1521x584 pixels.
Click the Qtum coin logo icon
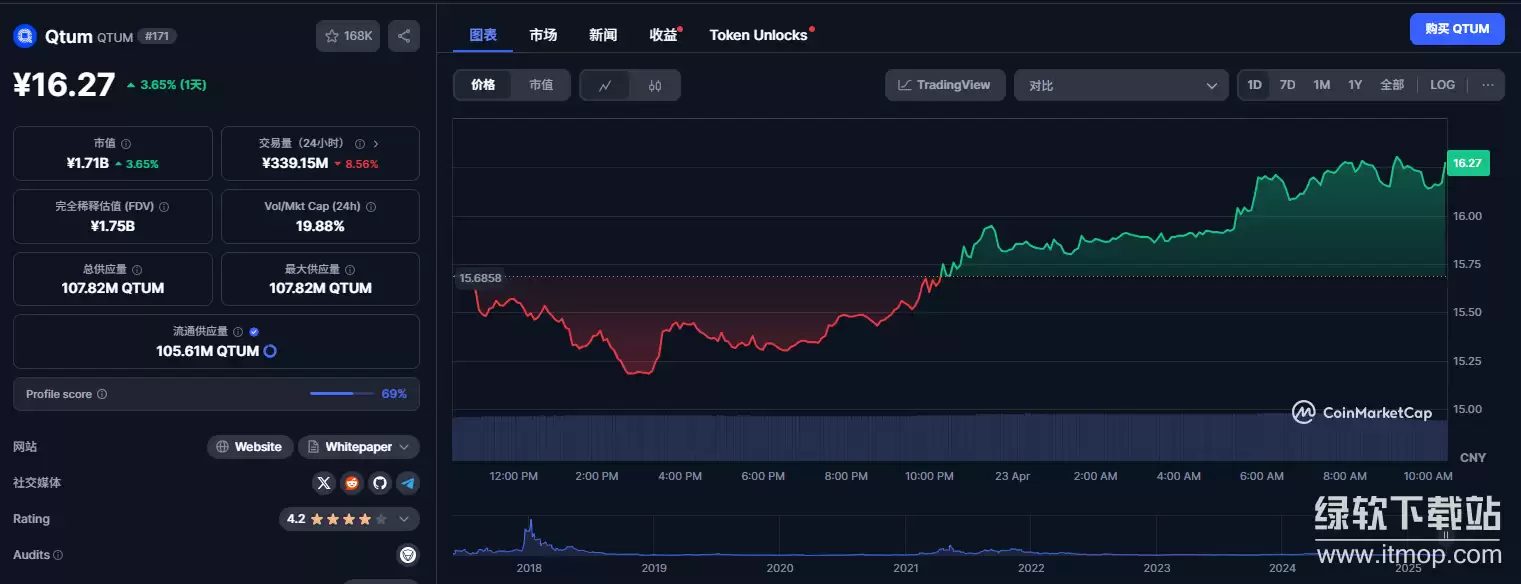(25, 36)
